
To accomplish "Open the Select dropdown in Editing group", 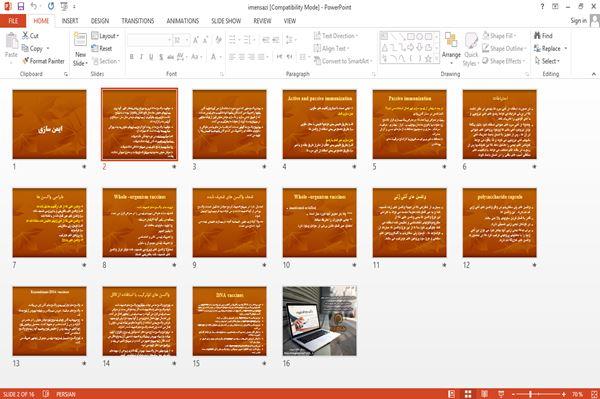I will coord(548,61).
